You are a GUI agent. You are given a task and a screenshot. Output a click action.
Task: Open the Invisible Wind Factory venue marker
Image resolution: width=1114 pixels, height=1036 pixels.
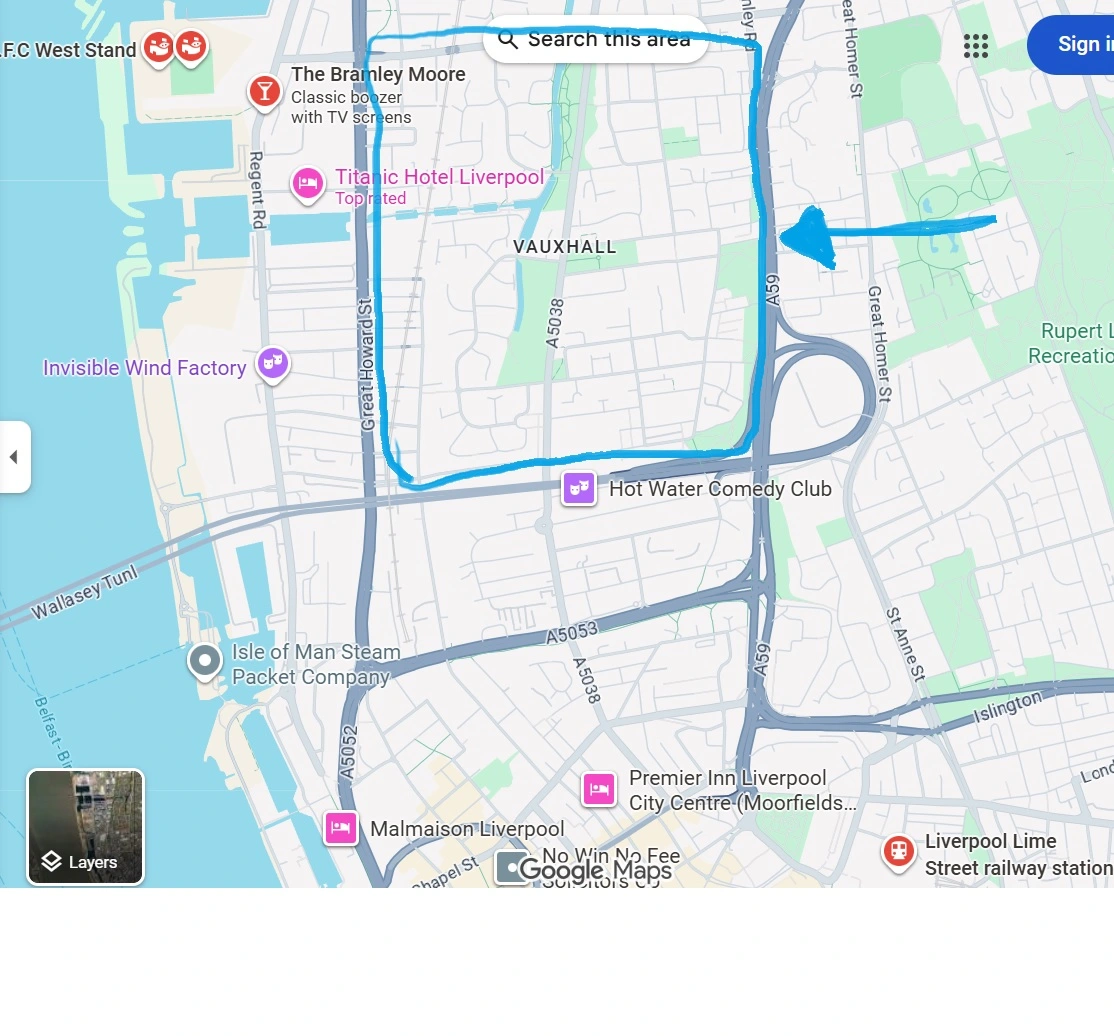(273, 364)
